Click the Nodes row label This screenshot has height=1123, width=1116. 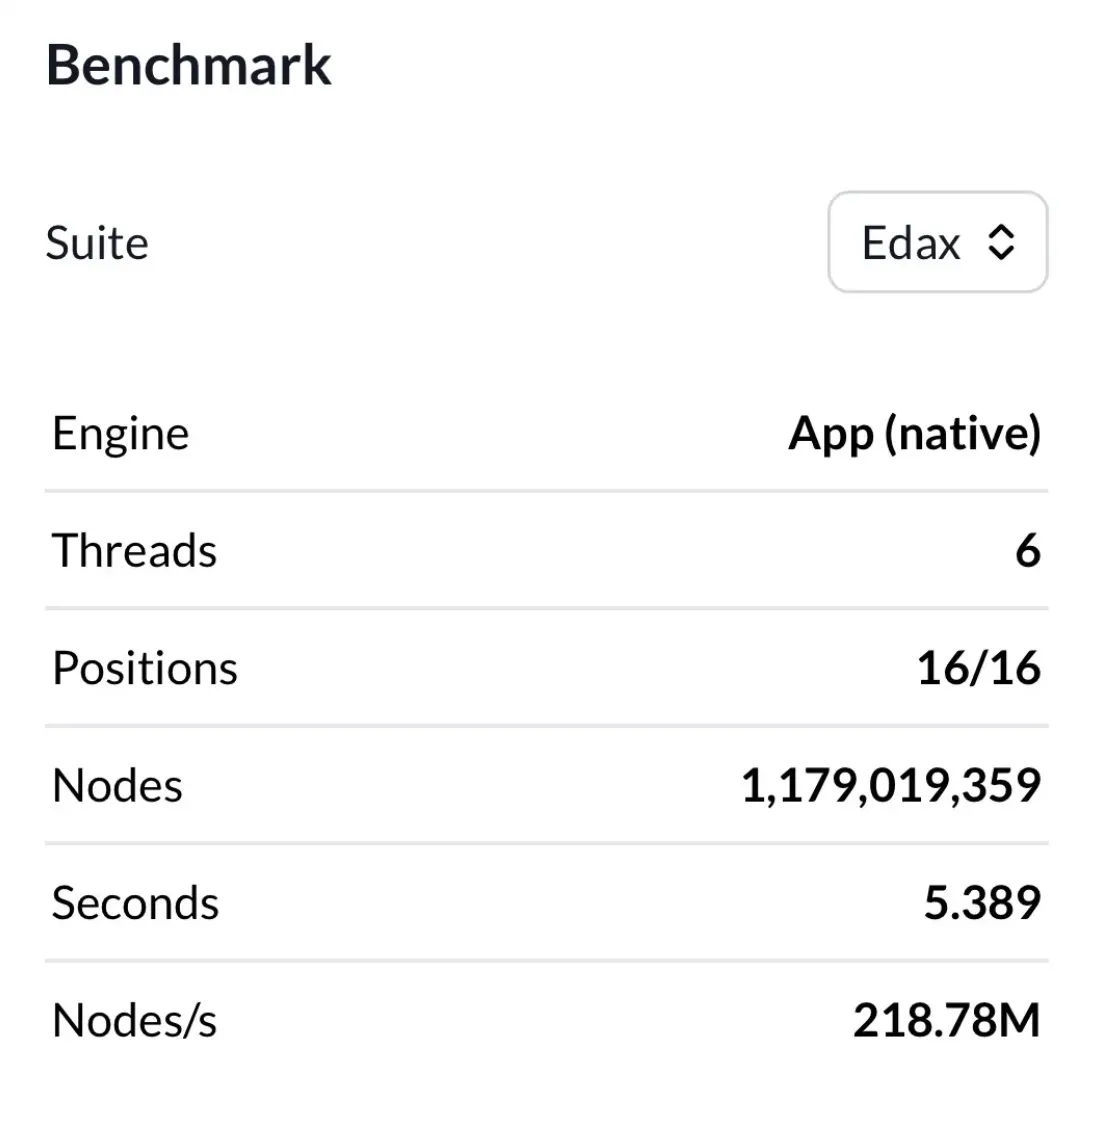pyautogui.click(x=117, y=786)
